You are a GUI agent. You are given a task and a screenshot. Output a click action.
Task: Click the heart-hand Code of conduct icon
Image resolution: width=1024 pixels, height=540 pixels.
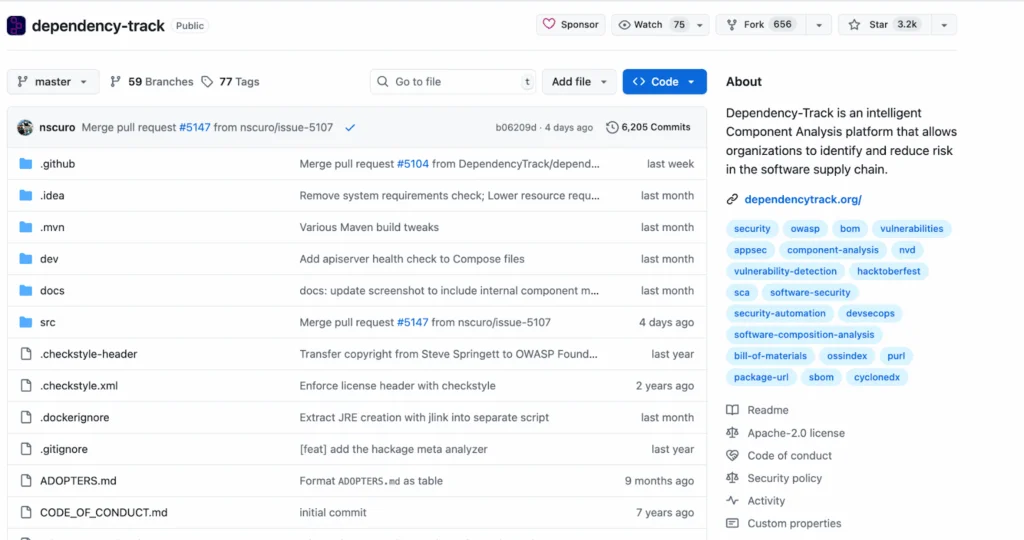(732, 456)
